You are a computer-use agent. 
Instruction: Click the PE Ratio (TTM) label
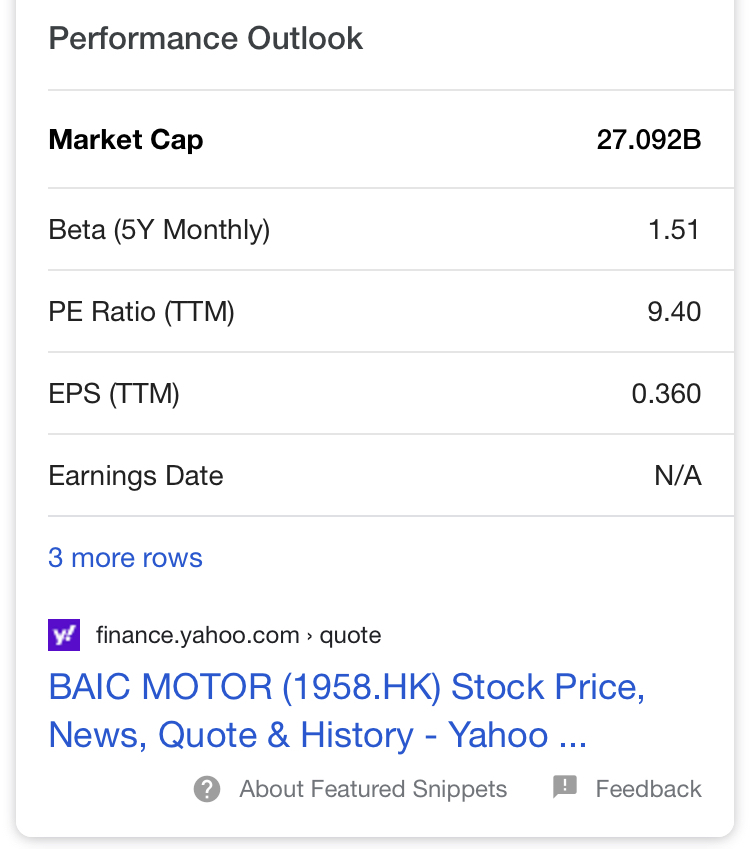click(141, 312)
